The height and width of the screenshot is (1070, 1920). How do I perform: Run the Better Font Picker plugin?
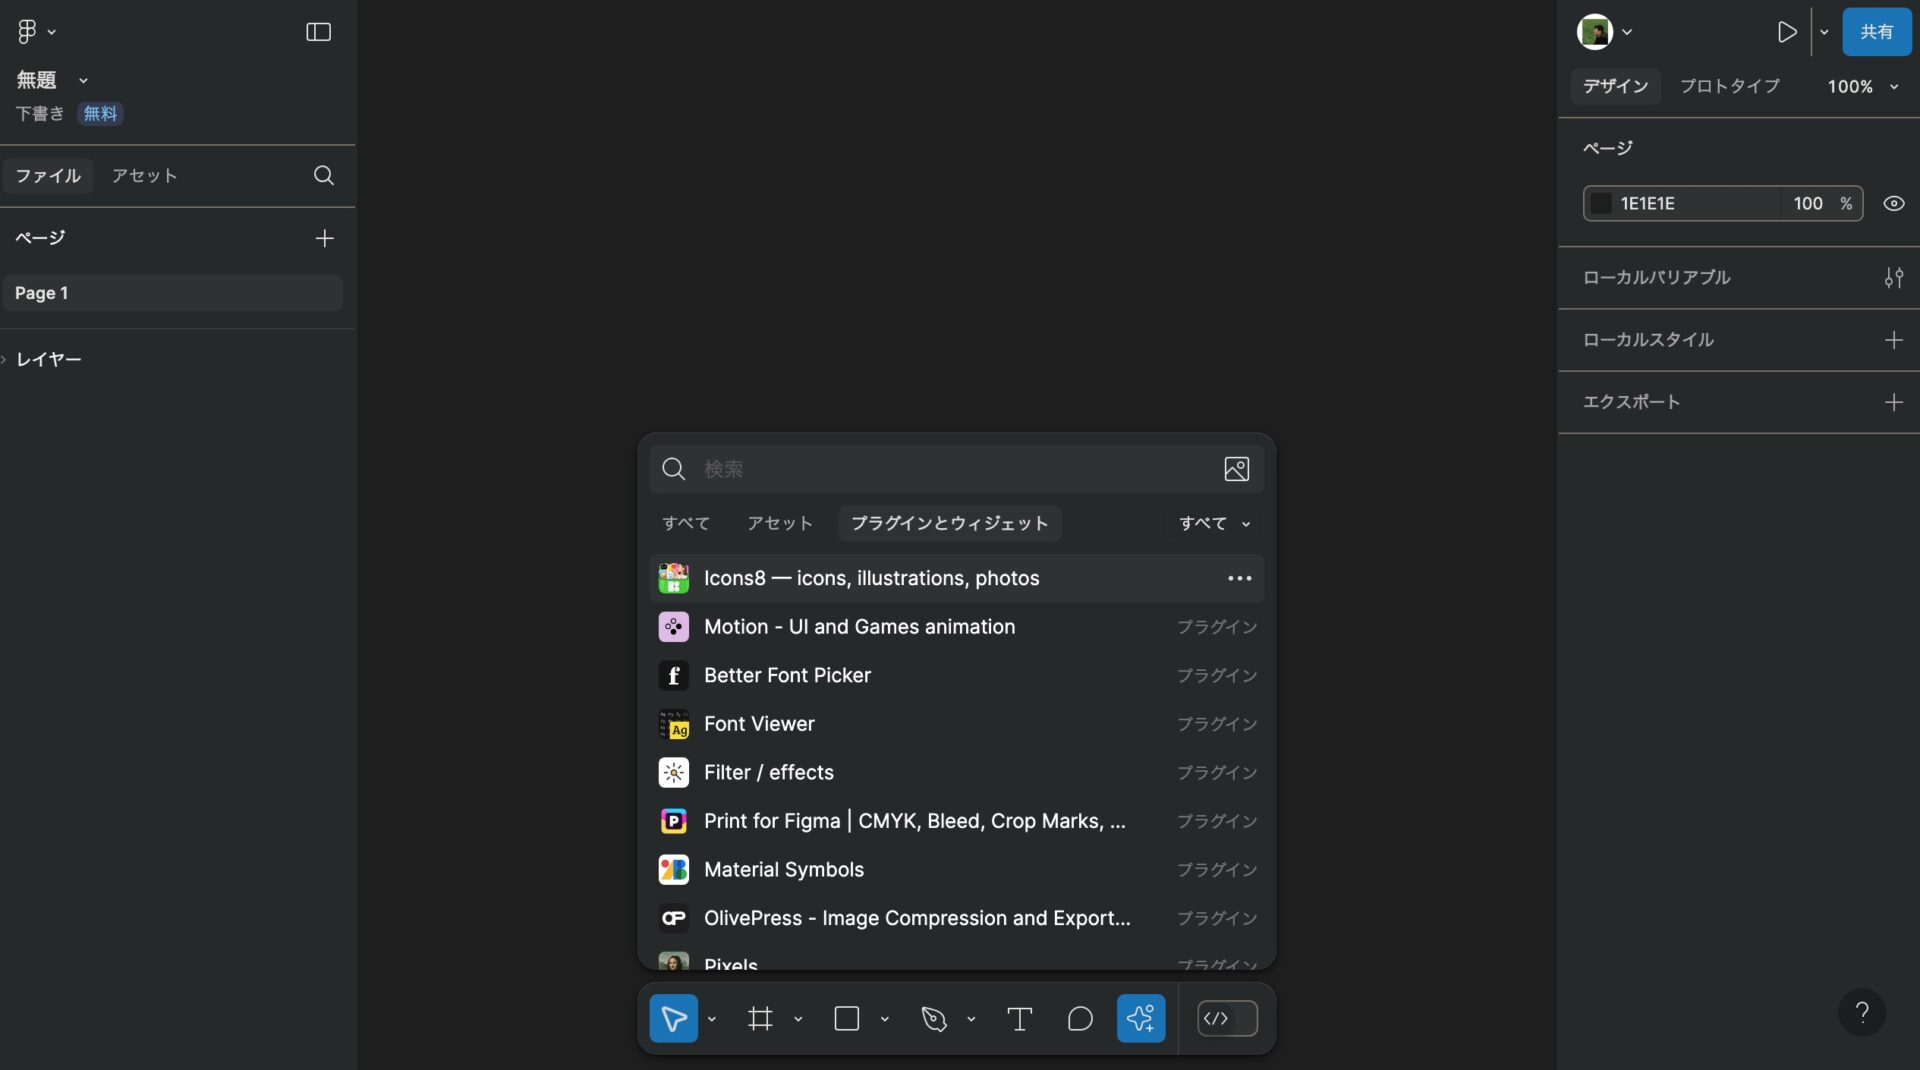(x=957, y=676)
